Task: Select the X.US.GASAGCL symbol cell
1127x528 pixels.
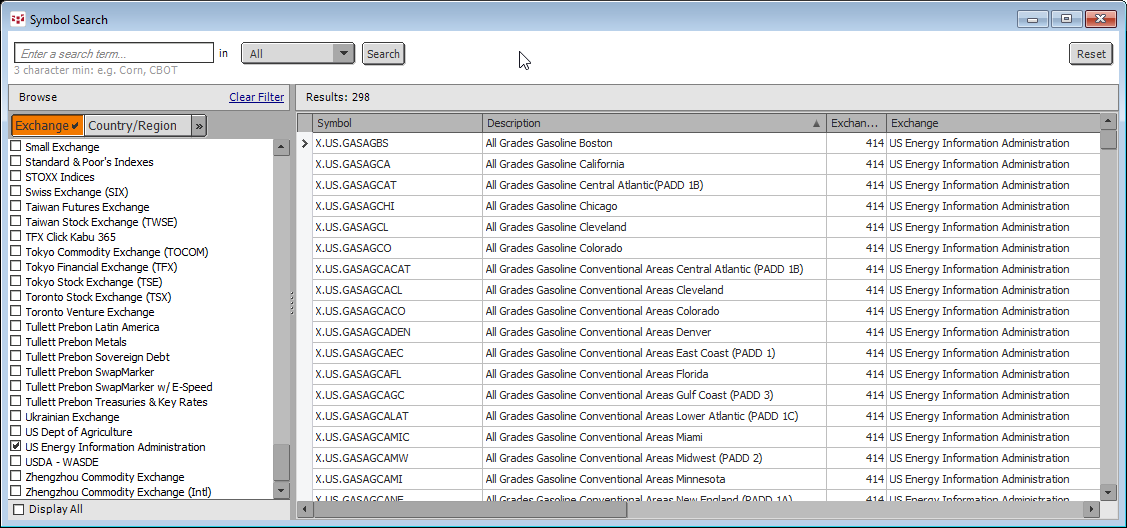Action: [397, 227]
